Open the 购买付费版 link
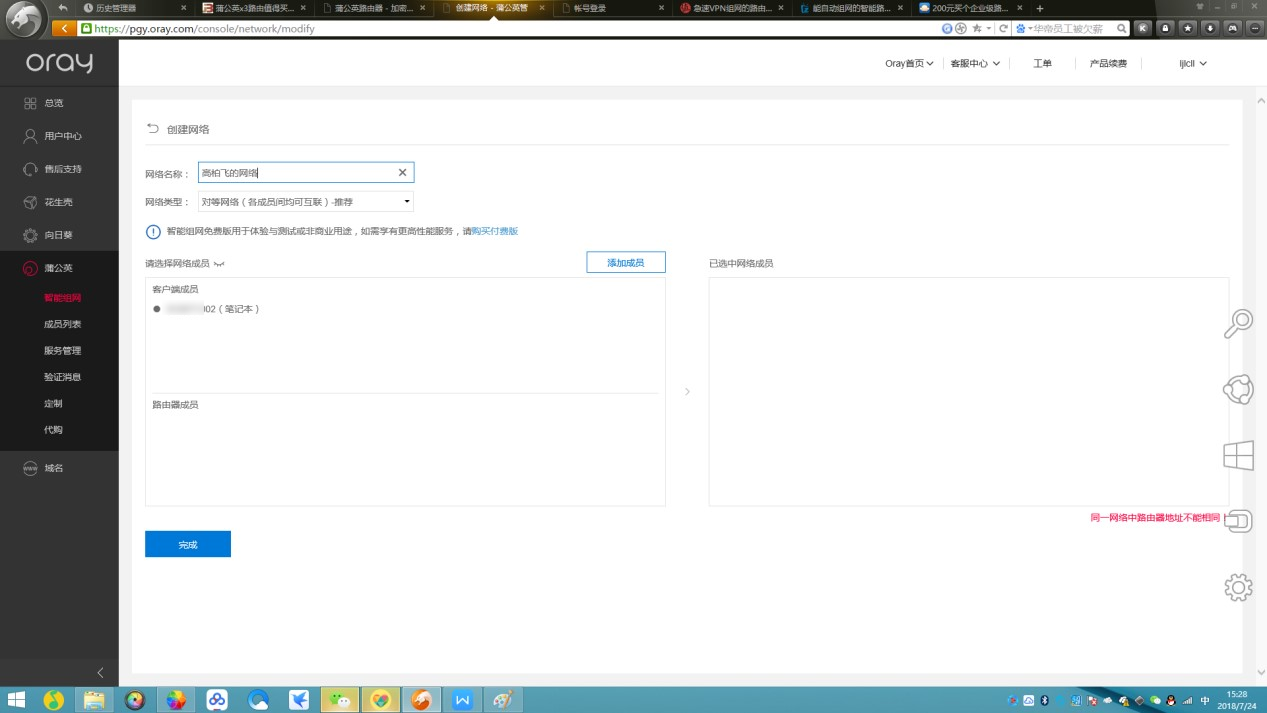Screen dimensions: 1267x713 pyautogui.click(x=495, y=231)
